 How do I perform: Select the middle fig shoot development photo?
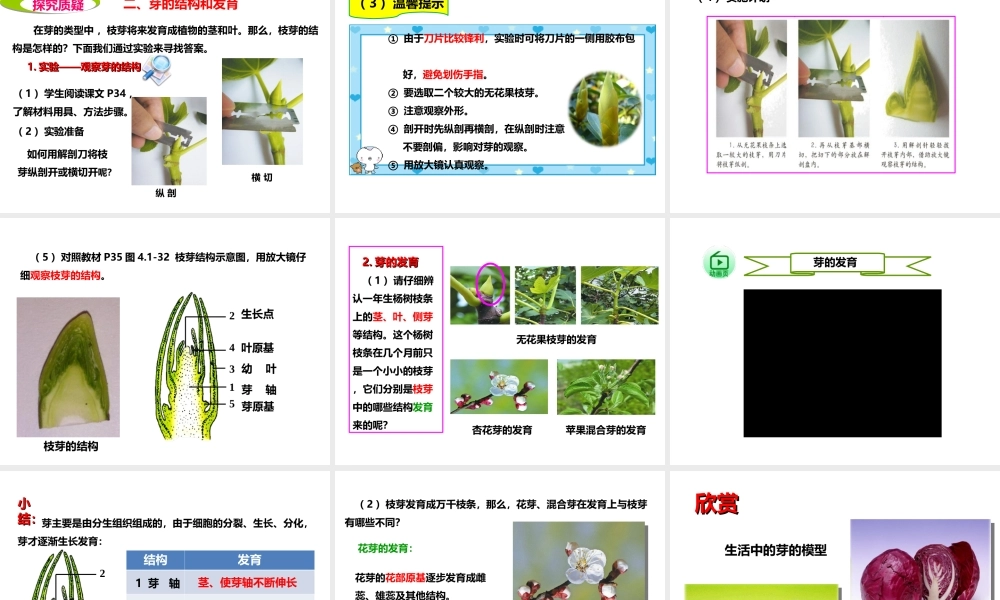[545, 295]
